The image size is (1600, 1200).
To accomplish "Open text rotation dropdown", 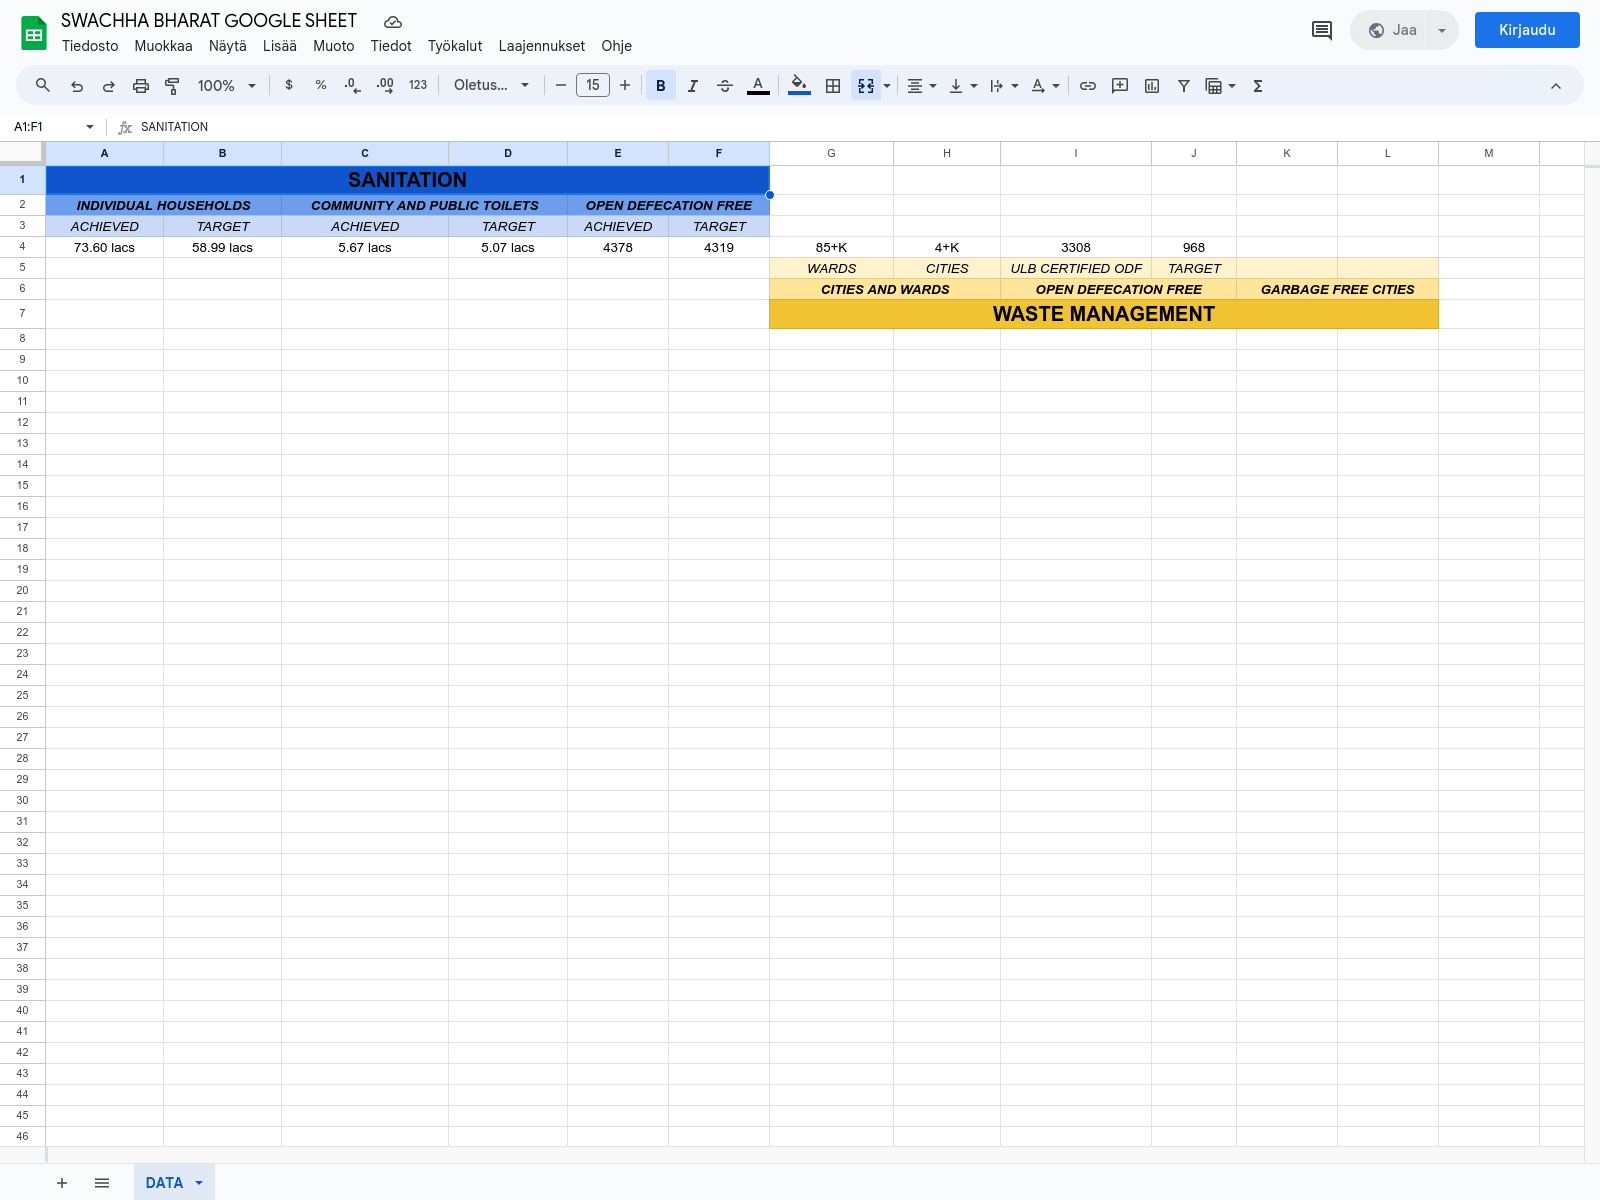I will (x=1045, y=86).
